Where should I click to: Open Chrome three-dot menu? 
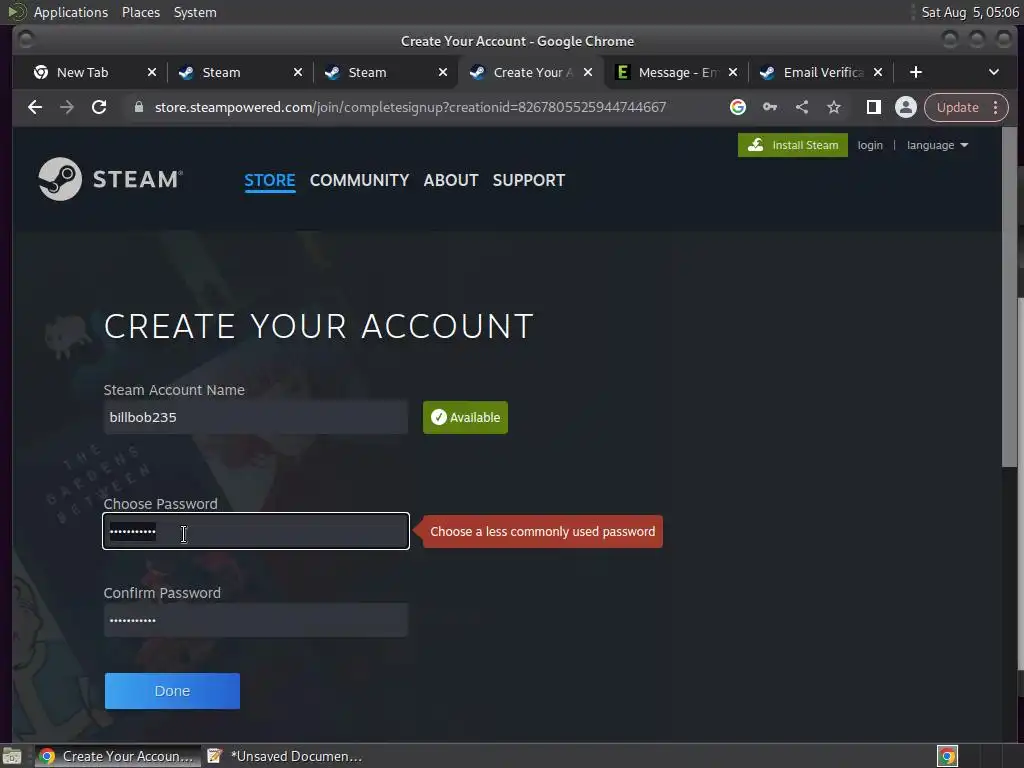tap(995, 107)
